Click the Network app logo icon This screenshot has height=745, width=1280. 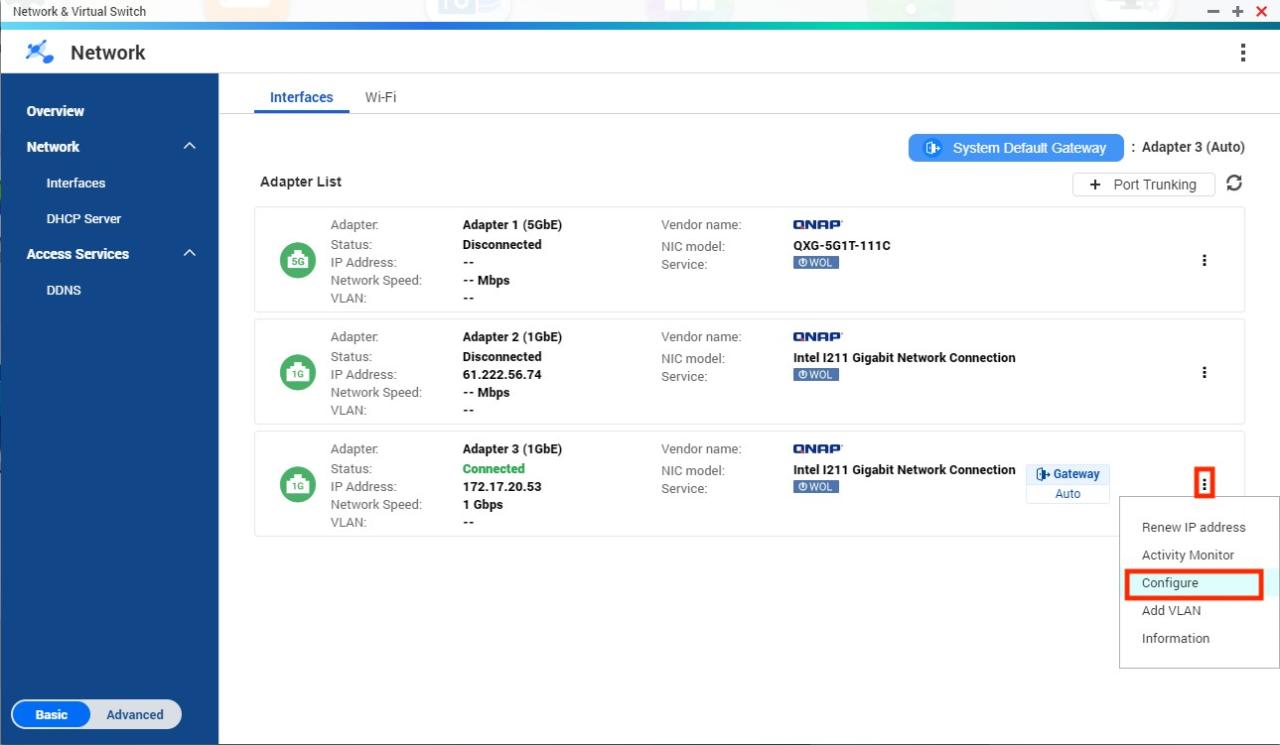[x=40, y=52]
